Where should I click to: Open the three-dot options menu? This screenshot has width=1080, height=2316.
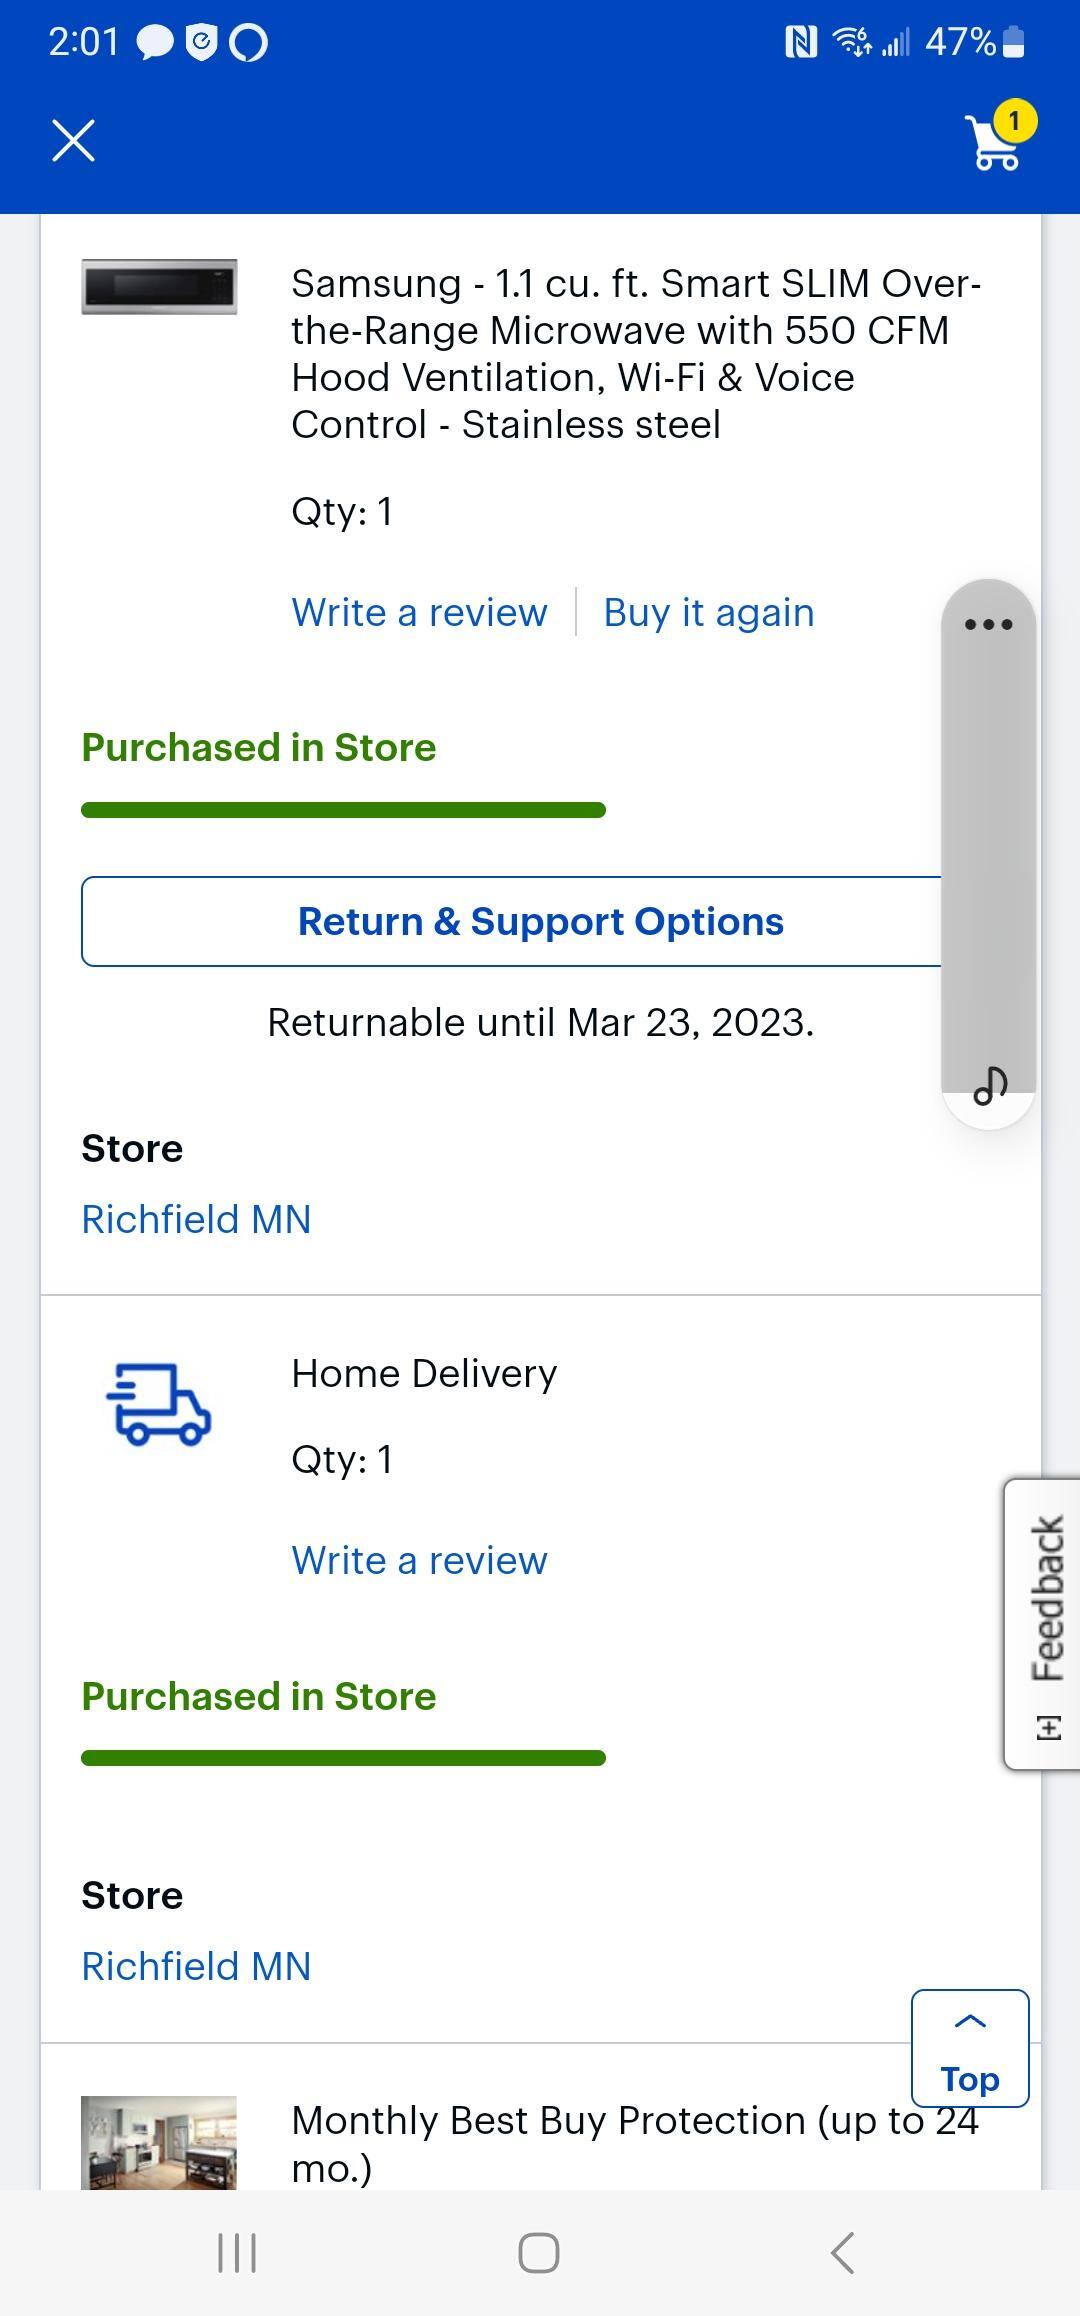coord(986,622)
